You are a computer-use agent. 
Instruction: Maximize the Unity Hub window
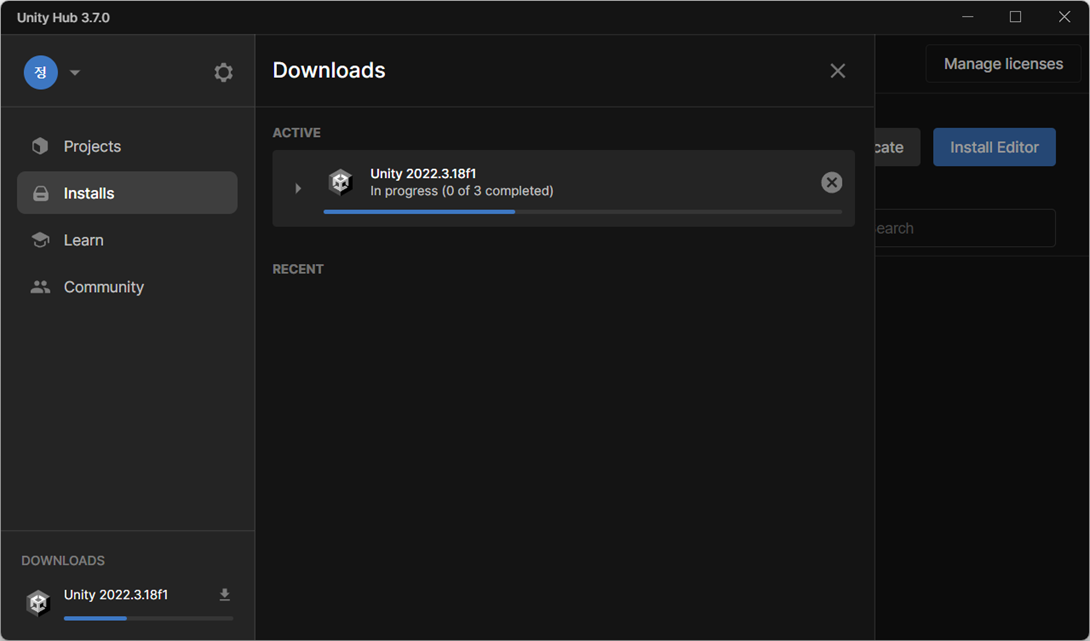point(1016,17)
